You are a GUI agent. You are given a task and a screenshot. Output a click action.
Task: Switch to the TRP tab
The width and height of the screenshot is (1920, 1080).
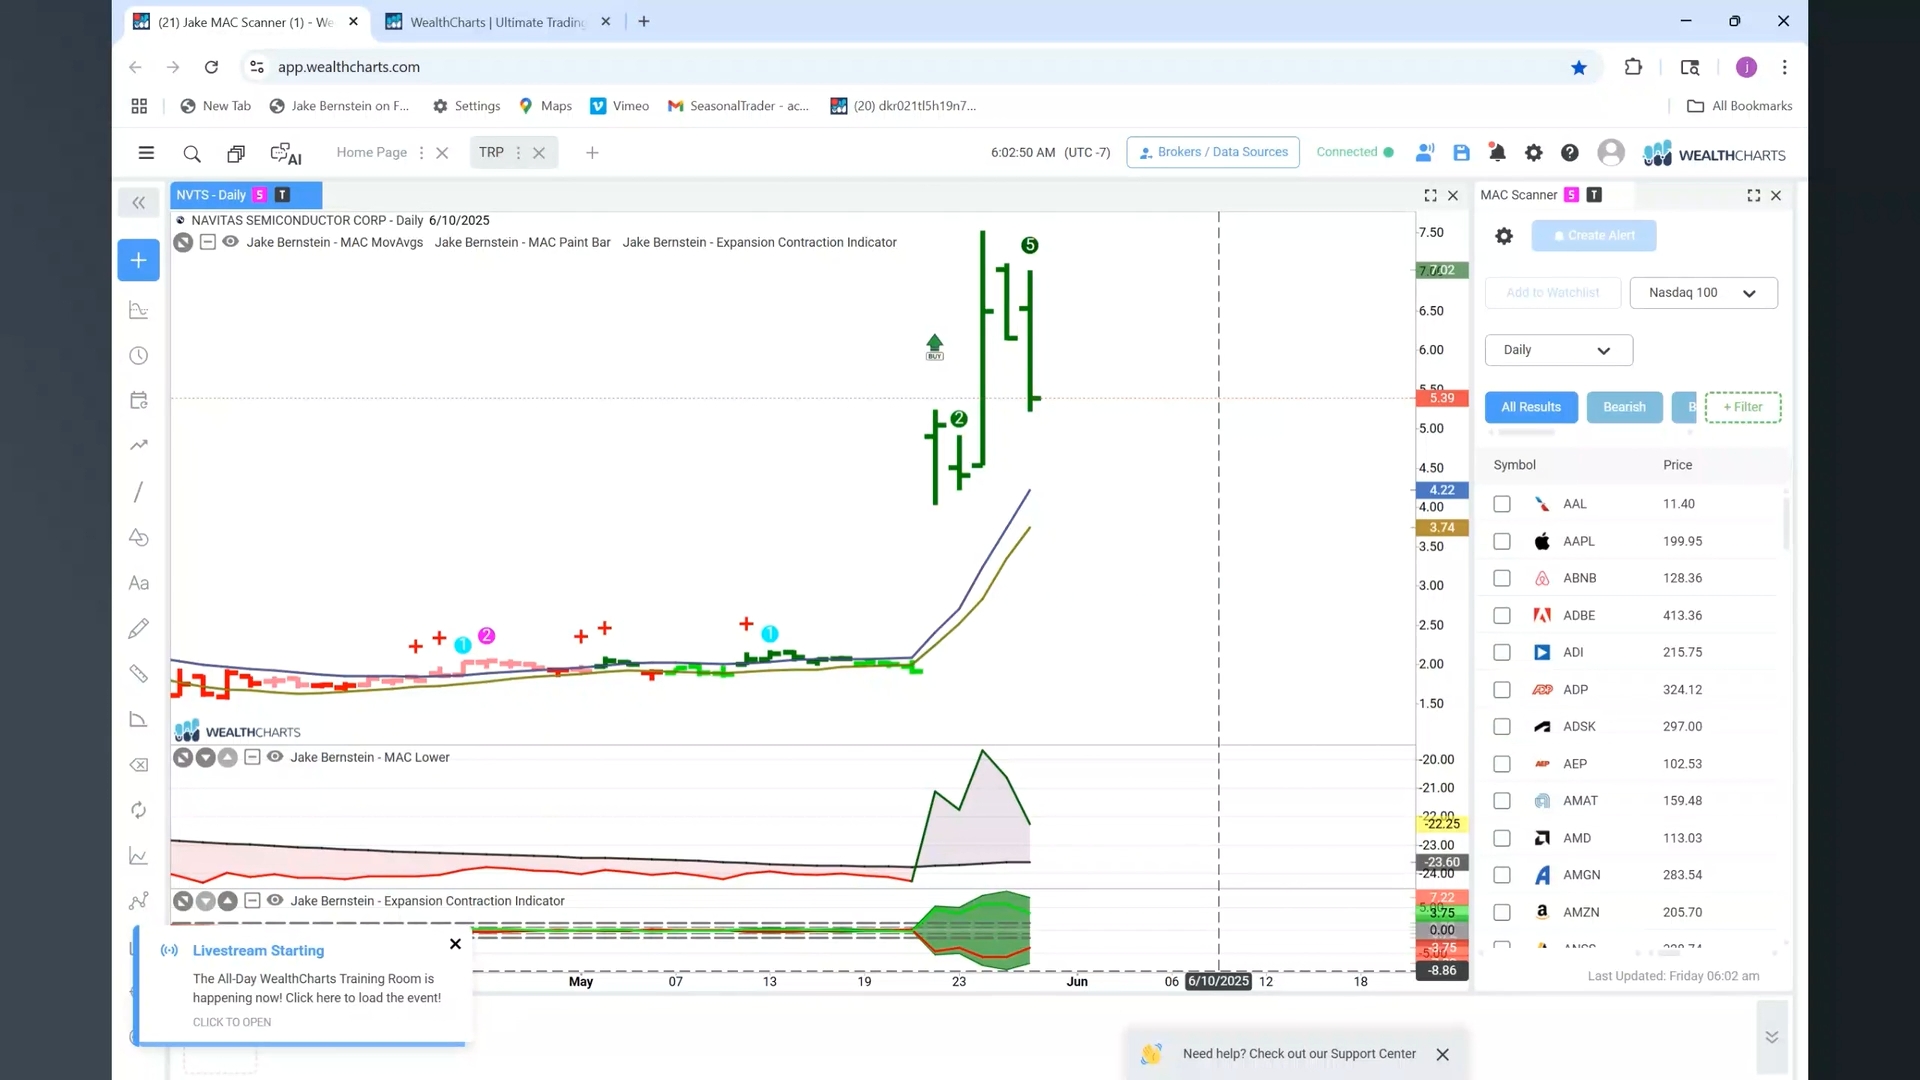(491, 153)
